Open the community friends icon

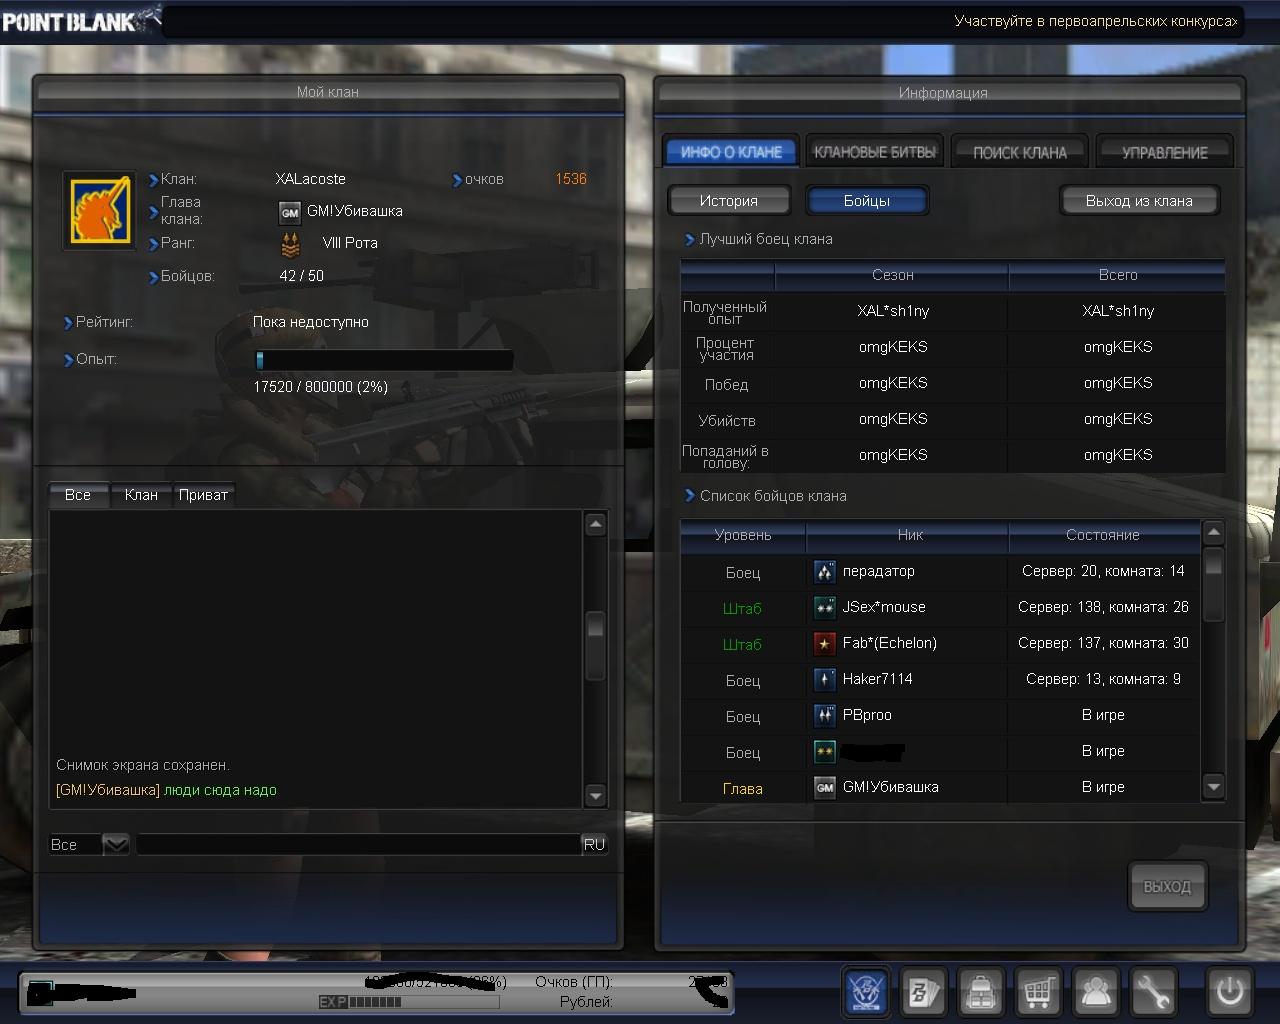click(x=1096, y=992)
